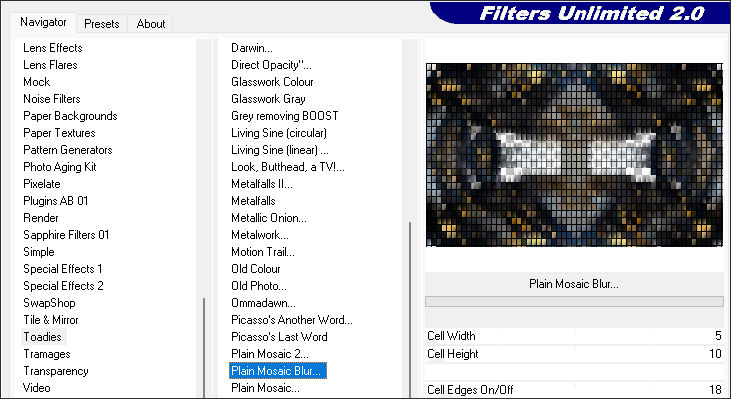
Task: Select the Plain Mosaic 2... filter
Action: point(270,354)
